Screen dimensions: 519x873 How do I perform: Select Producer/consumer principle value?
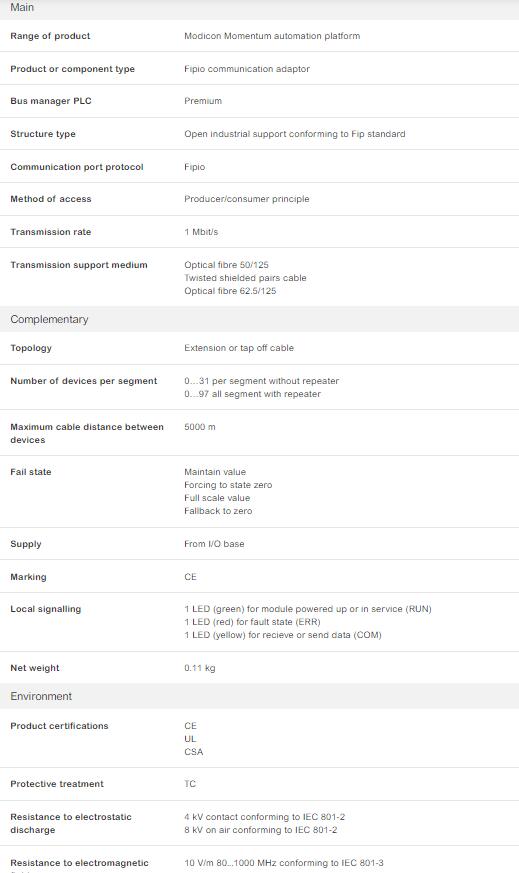(x=247, y=199)
